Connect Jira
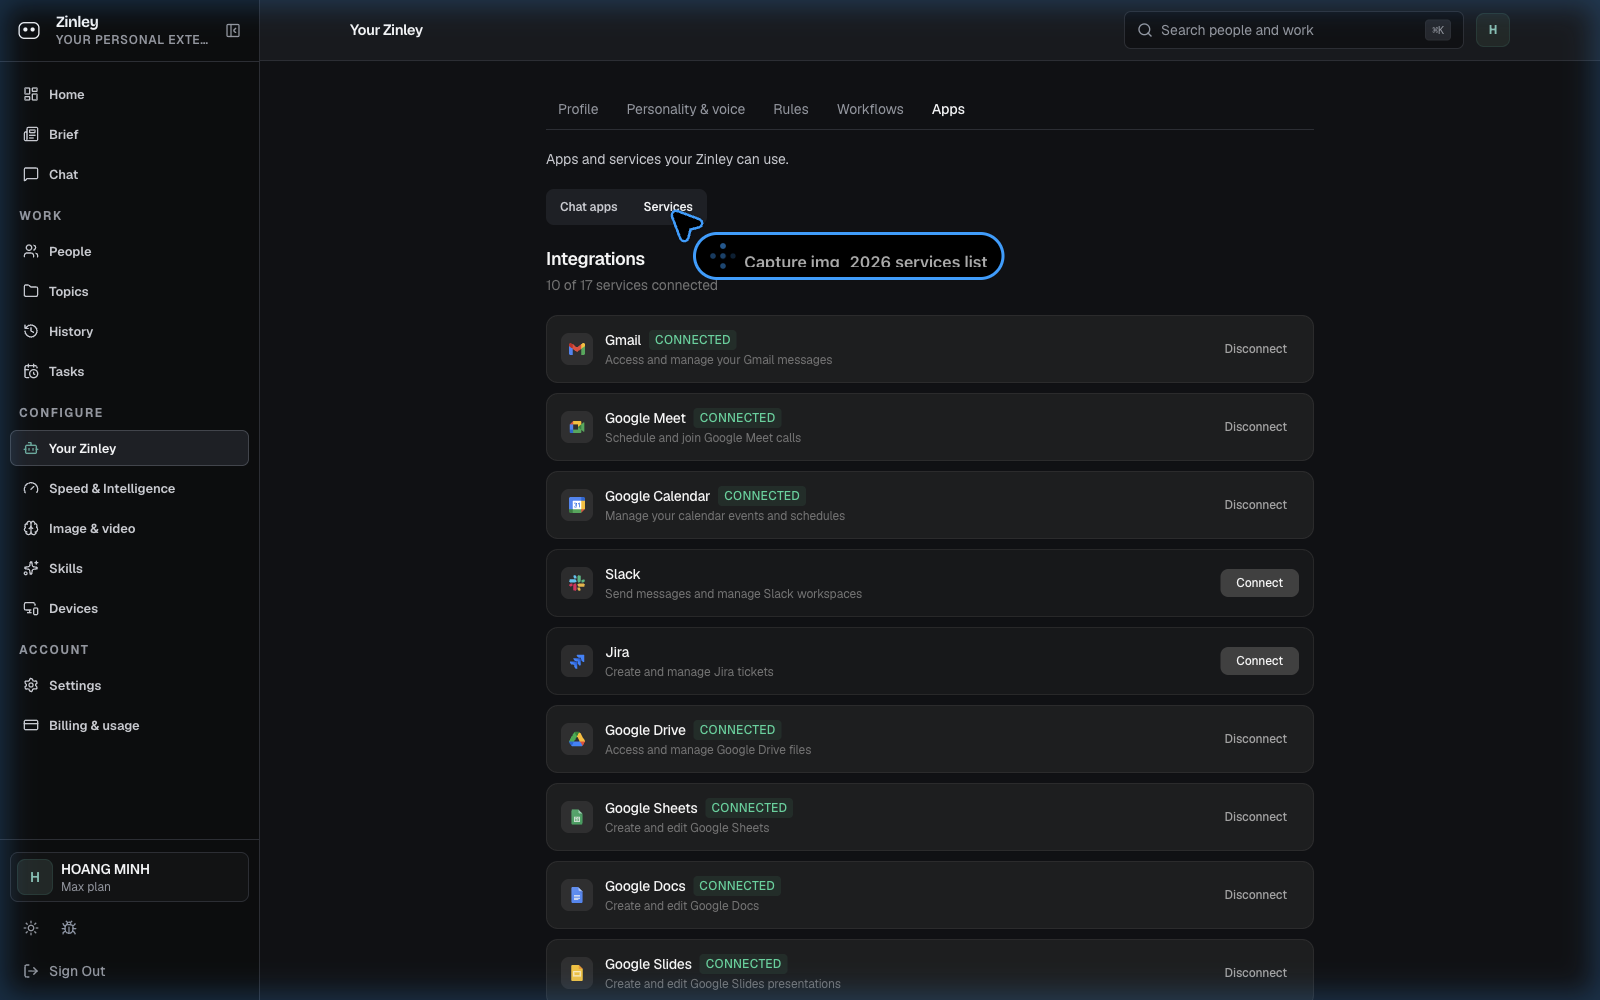This screenshot has height=1000, width=1600. point(1259,661)
